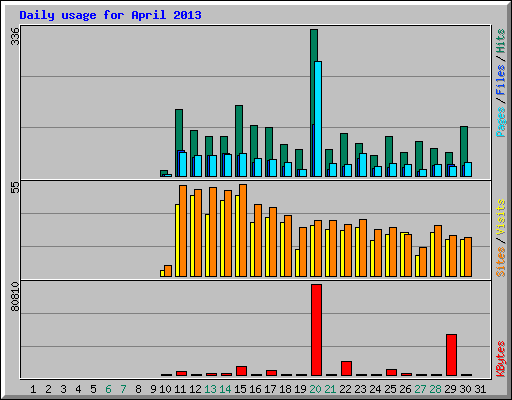512x400 pixels.
Task: Click the chart title "Daily usage for April 2013"
Action: pos(110,15)
